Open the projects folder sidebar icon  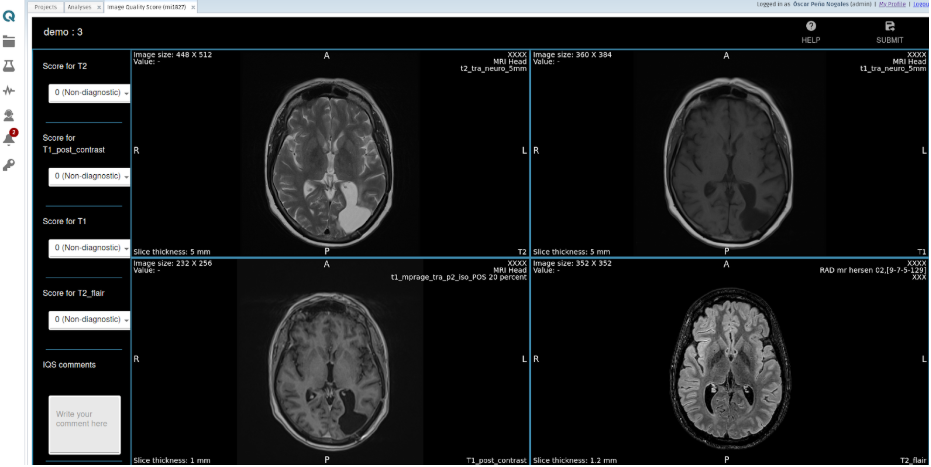(9, 41)
